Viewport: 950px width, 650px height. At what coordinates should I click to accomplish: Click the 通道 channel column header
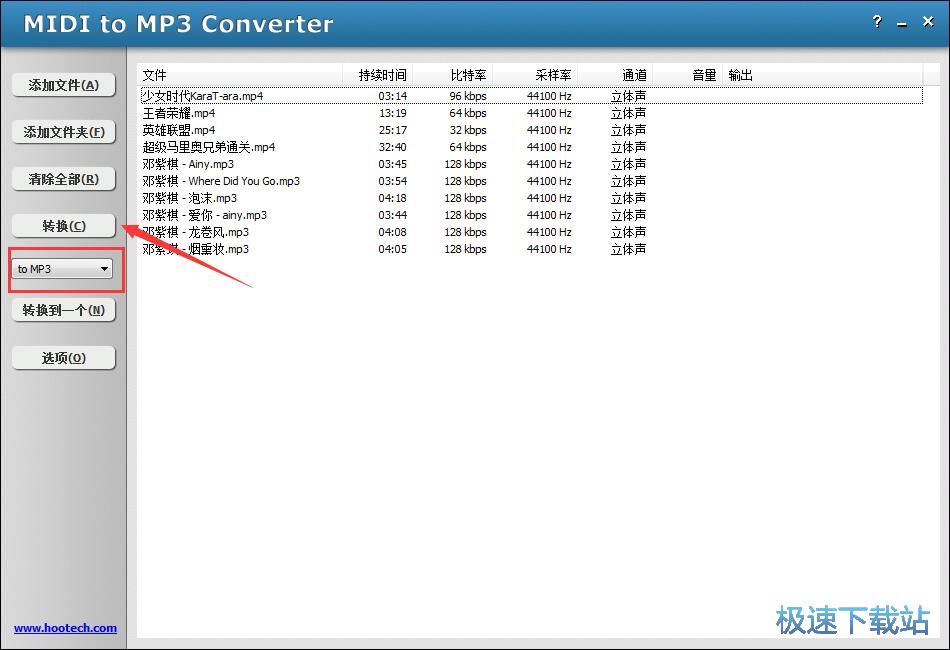click(x=633, y=74)
